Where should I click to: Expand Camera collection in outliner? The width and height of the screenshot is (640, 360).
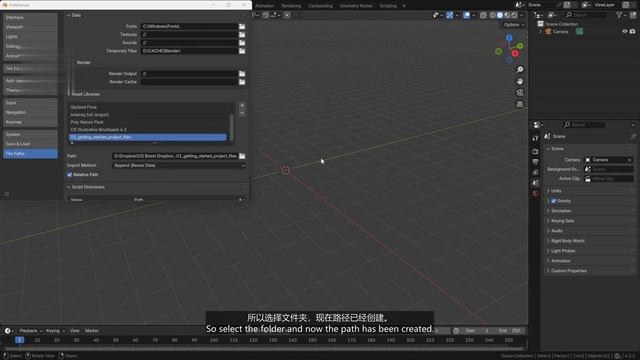tap(540, 31)
